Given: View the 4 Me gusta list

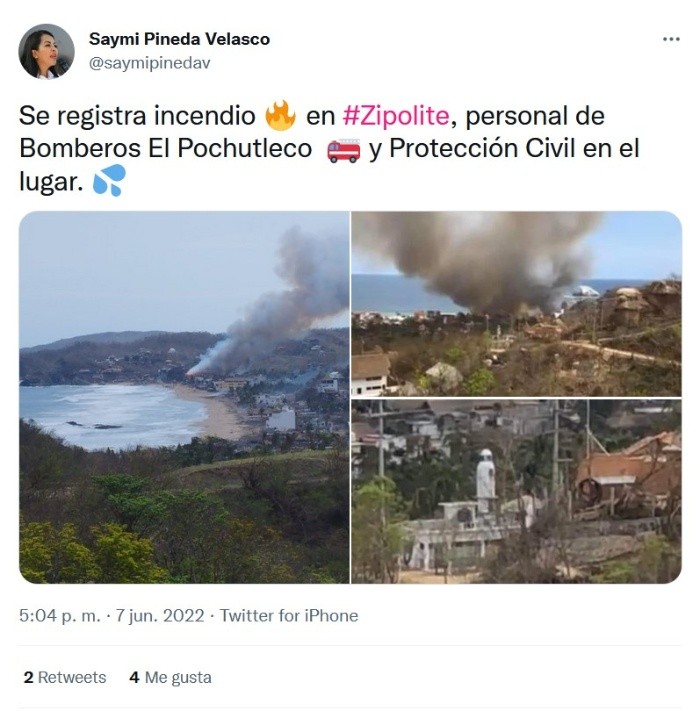Looking at the screenshot, I should pyautogui.click(x=170, y=677).
